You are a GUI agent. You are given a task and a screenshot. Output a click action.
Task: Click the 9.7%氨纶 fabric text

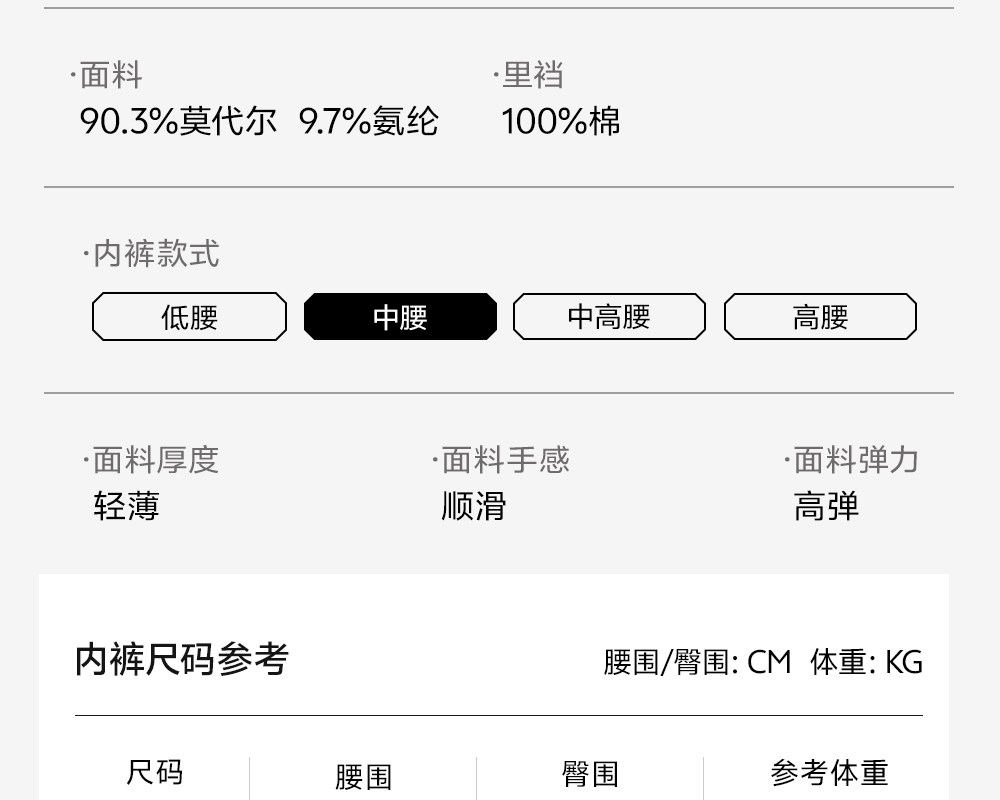[x=369, y=121]
